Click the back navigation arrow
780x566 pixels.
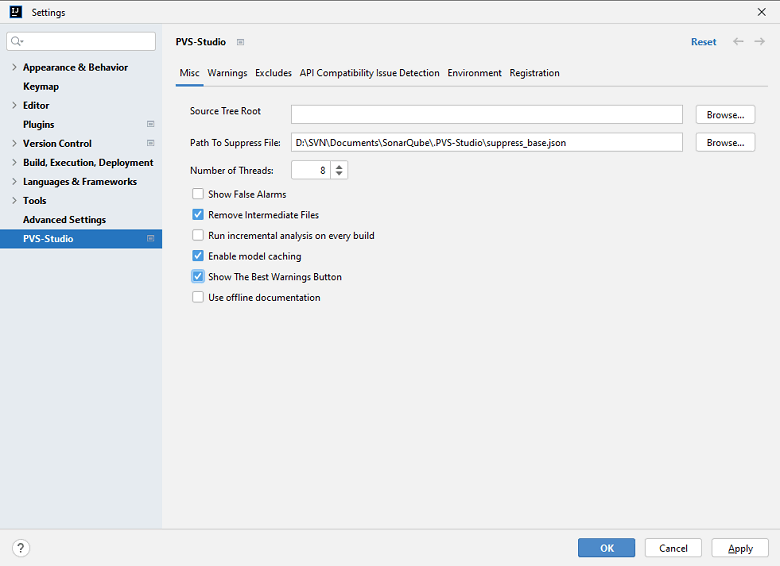click(x=738, y=42)
